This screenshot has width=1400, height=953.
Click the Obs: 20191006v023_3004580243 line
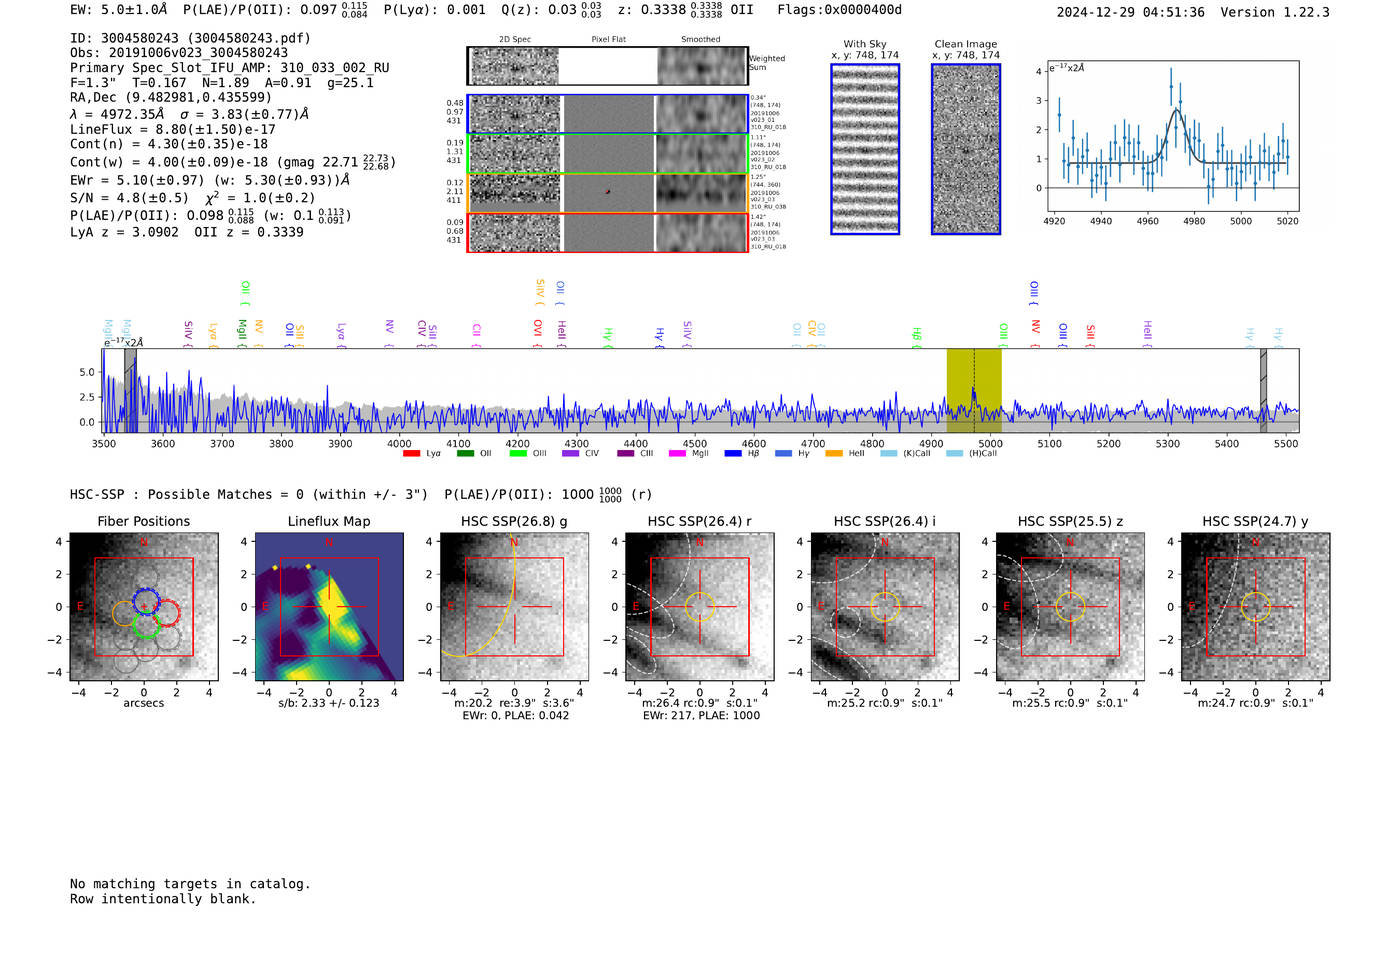pyautogui.click(x=179, y=53)
